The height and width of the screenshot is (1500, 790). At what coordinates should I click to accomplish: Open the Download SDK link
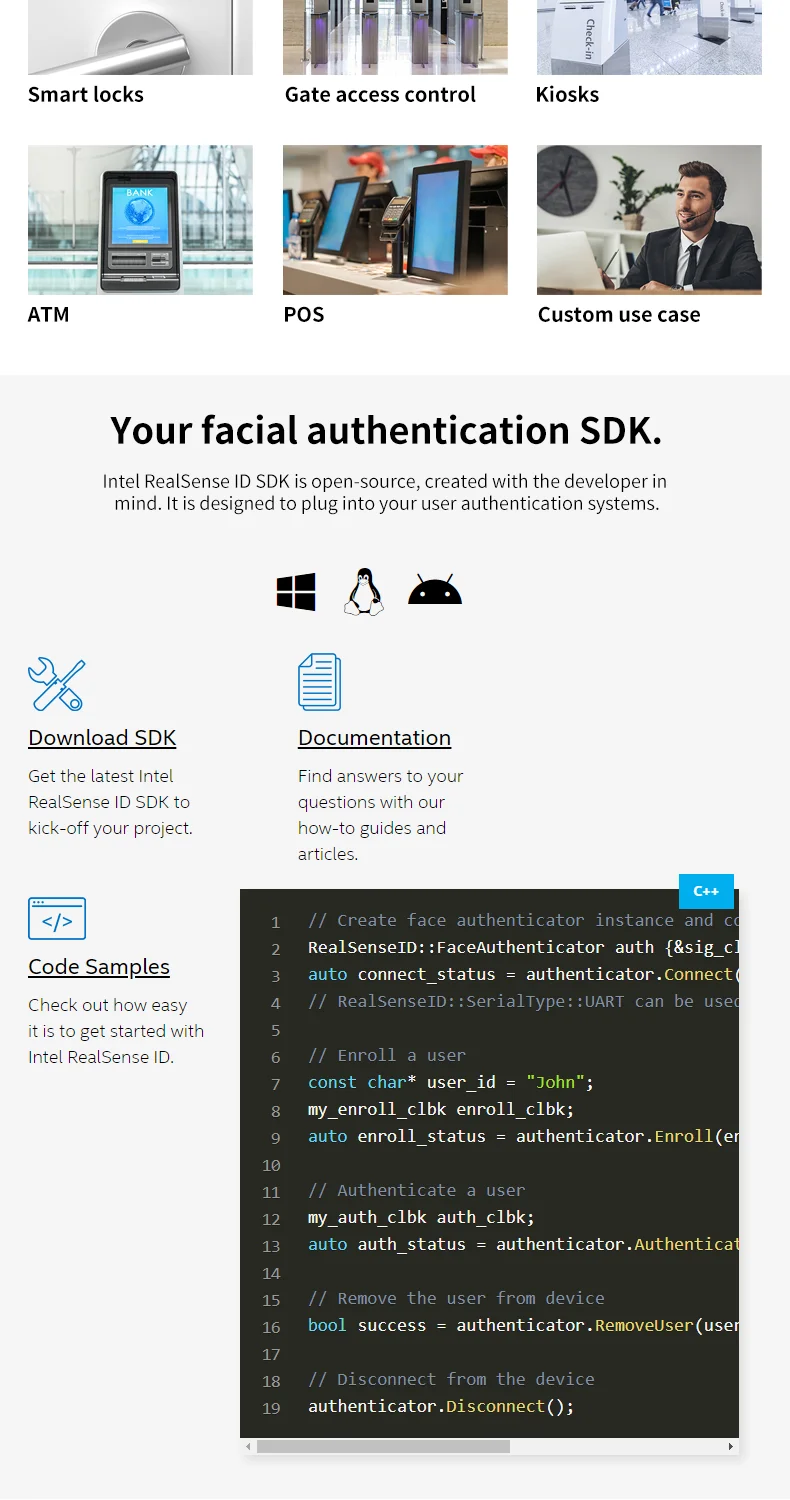click(x=102, y=738)
